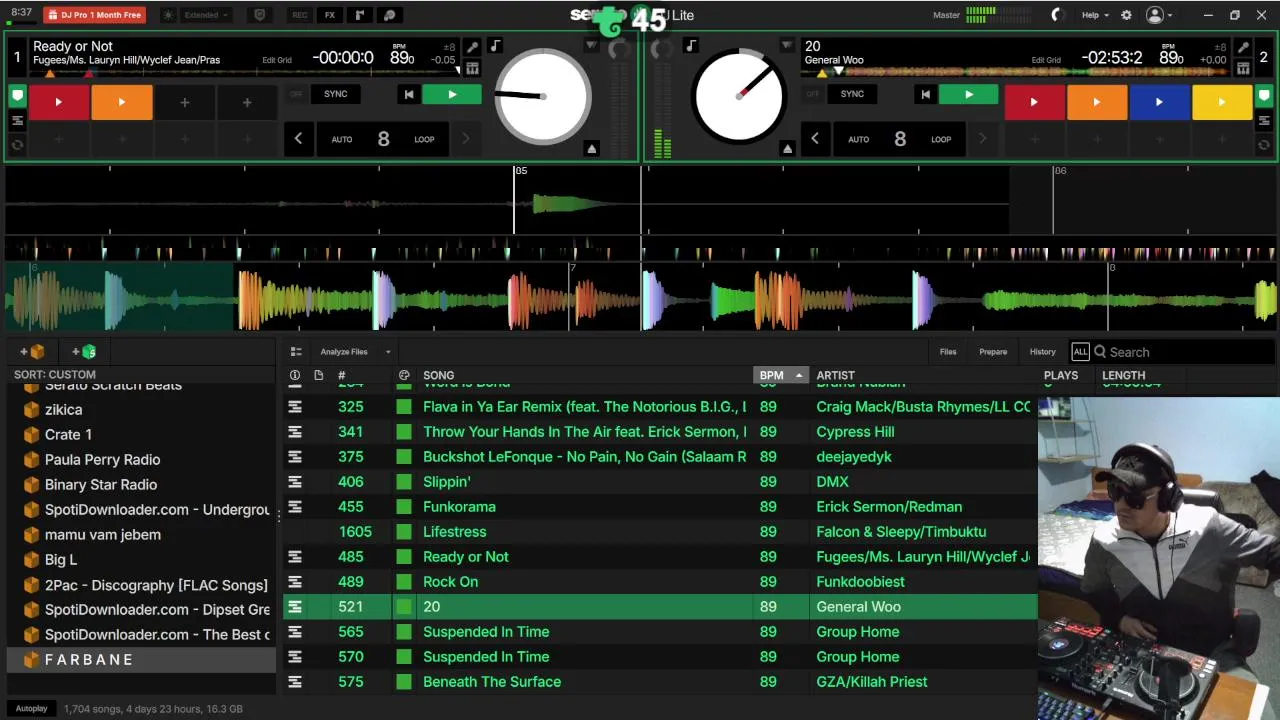Switch deck 1 pads to the sampler view
The image size is (1280, 720).
click(x=17, y=121)
